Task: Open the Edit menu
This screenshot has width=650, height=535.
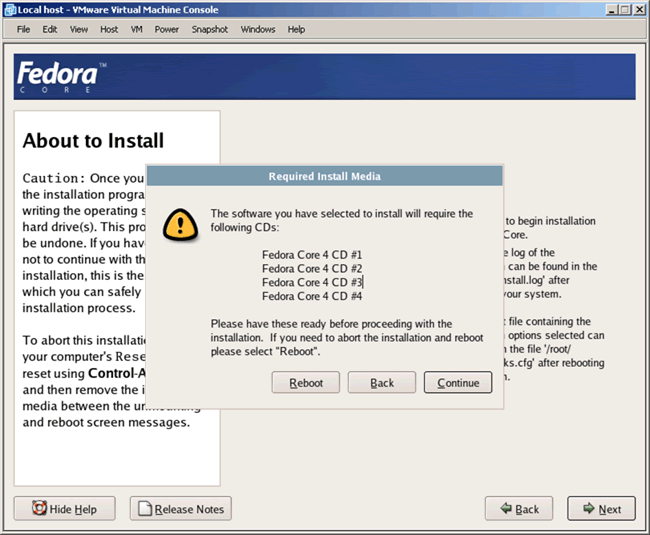Action: tap(50, 29)
